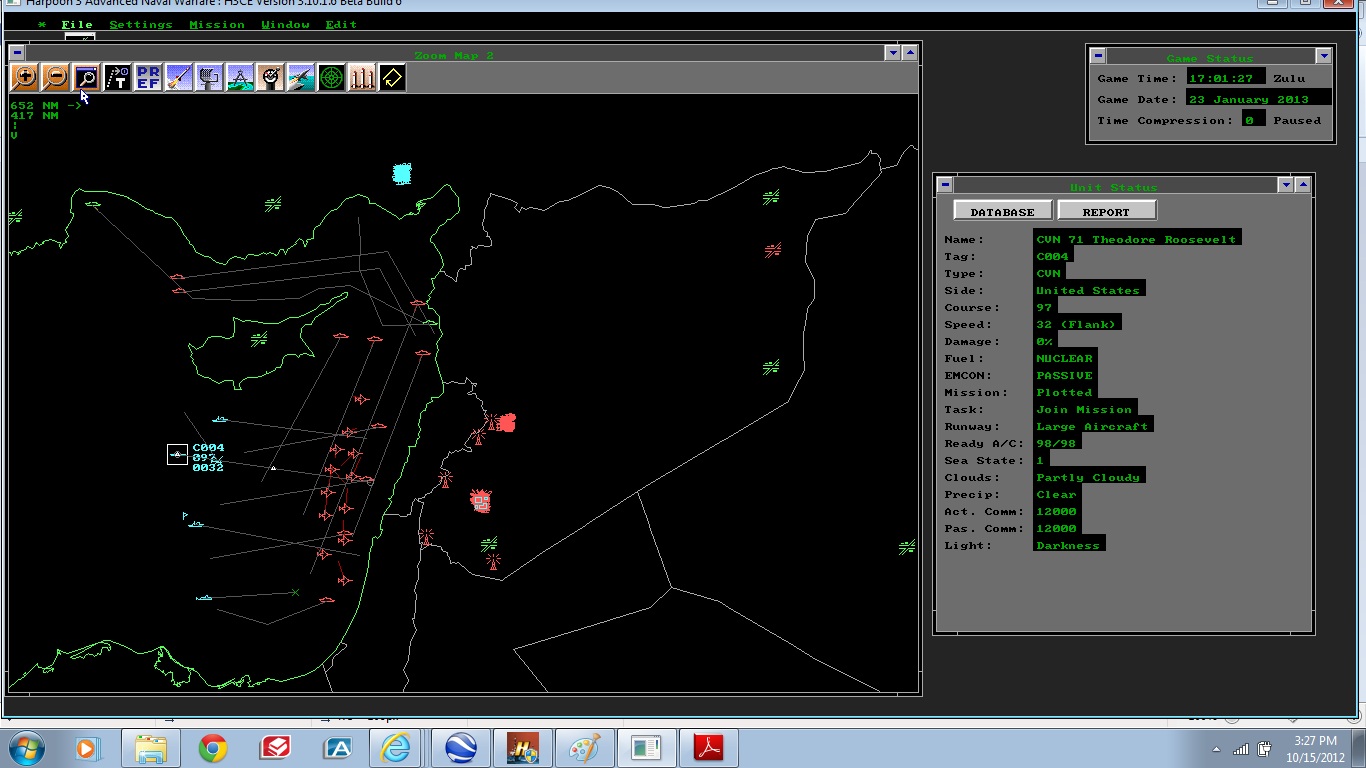
Task: Click the dotted-path T time icon
Action: 117,78
